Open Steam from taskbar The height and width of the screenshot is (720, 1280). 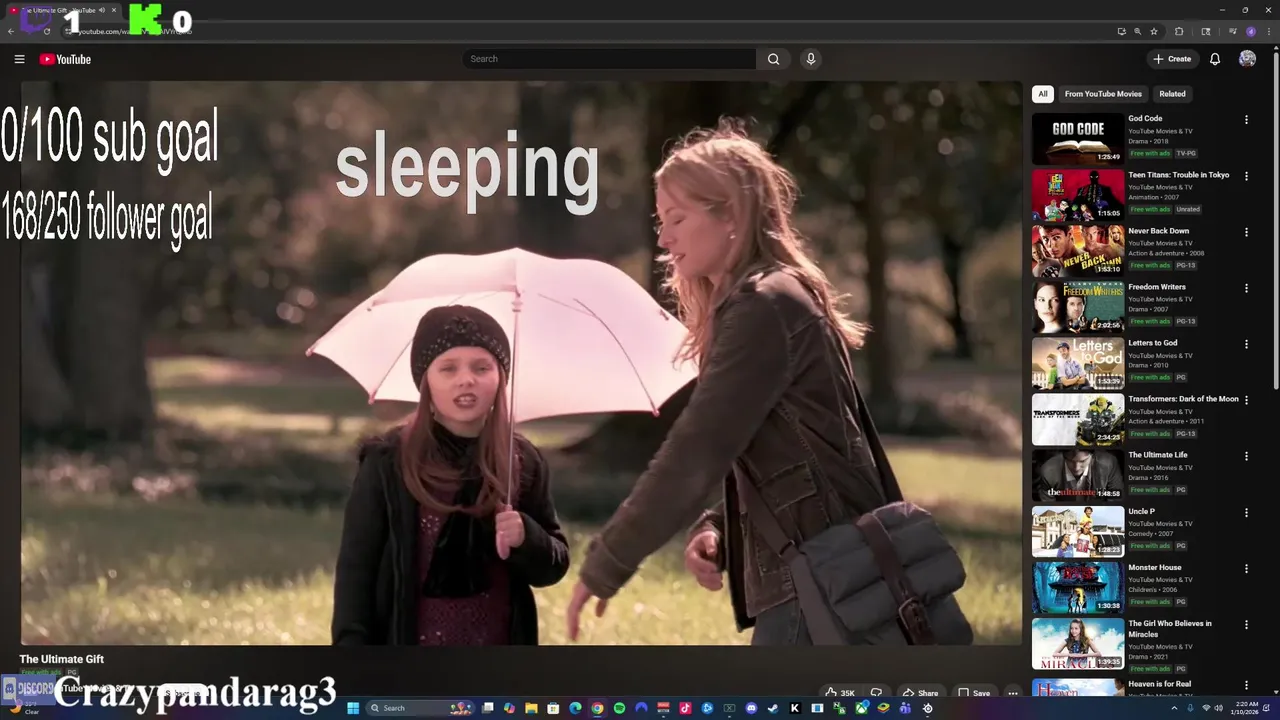coord(773,708)
